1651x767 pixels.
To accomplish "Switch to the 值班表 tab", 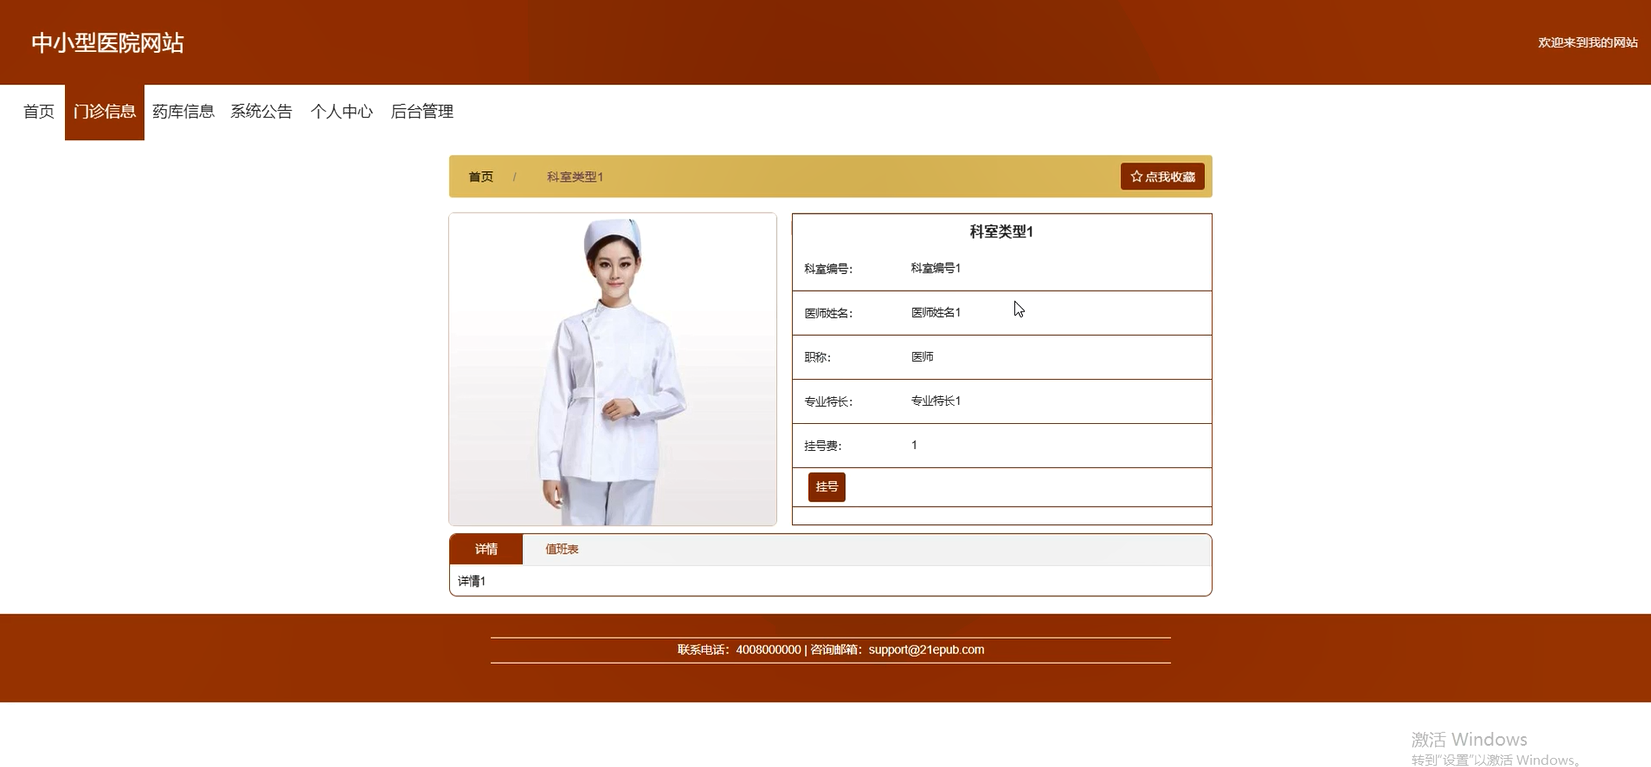I will (x=562, y=549).
